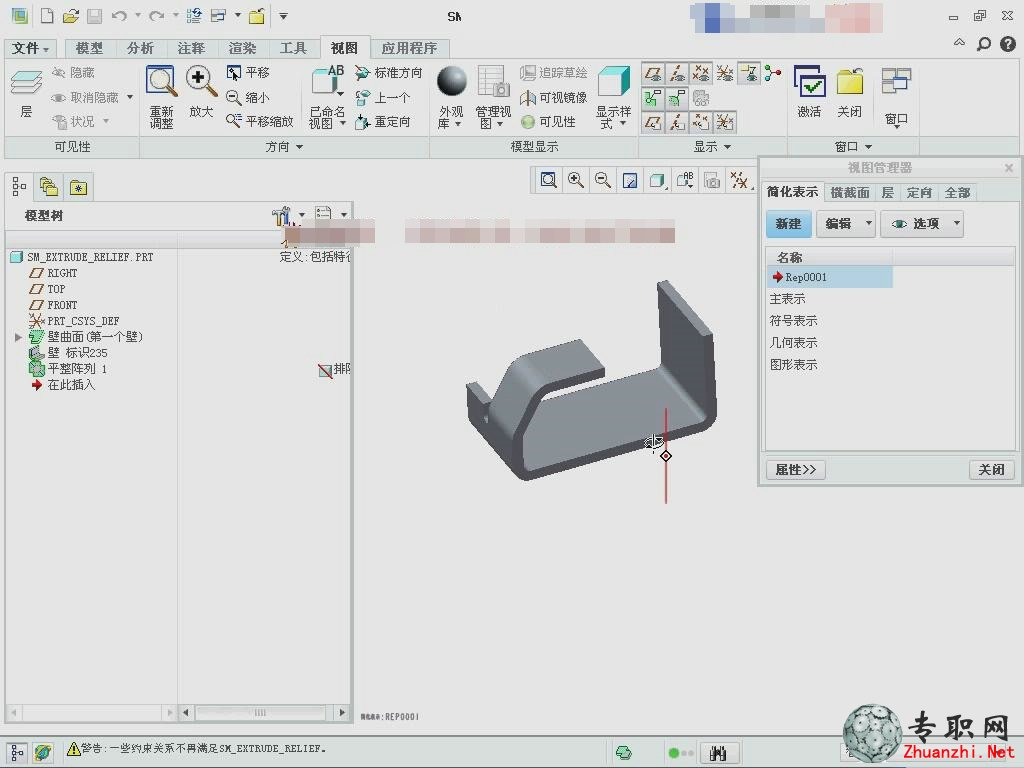Open model tree settings hammer icon

click(x=281, y=215)
